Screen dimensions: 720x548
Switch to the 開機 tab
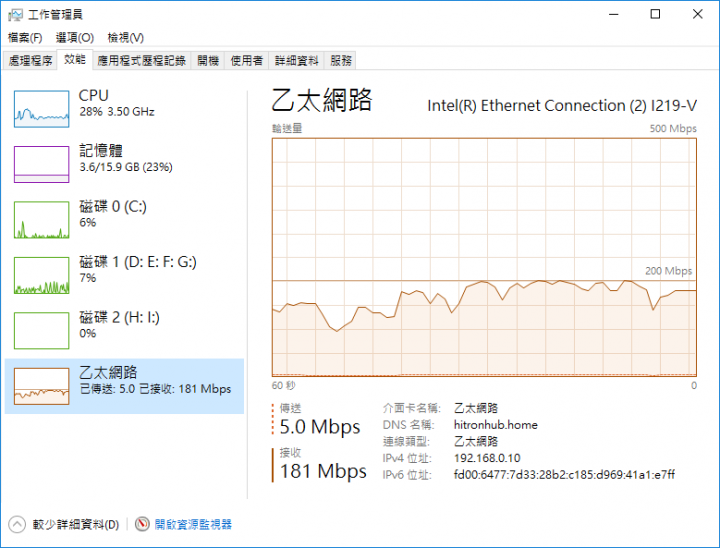pos(208,61)
